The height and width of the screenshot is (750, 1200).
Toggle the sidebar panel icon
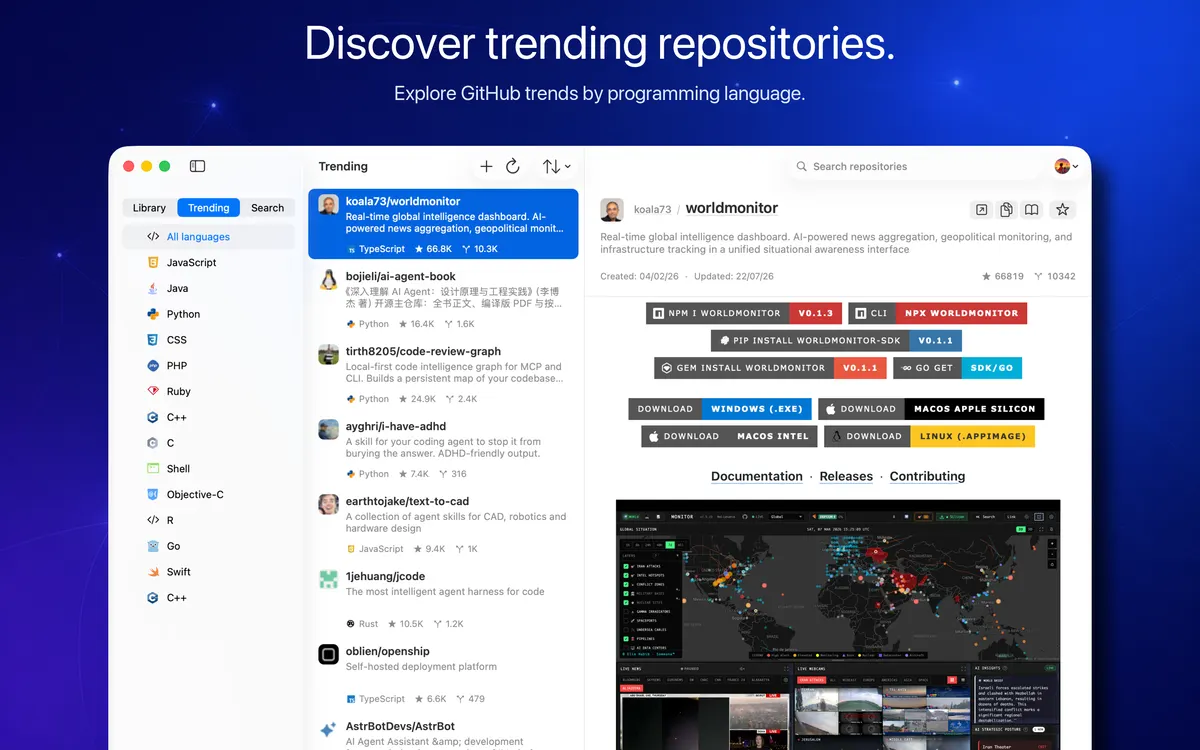click(x=197, y=166)
